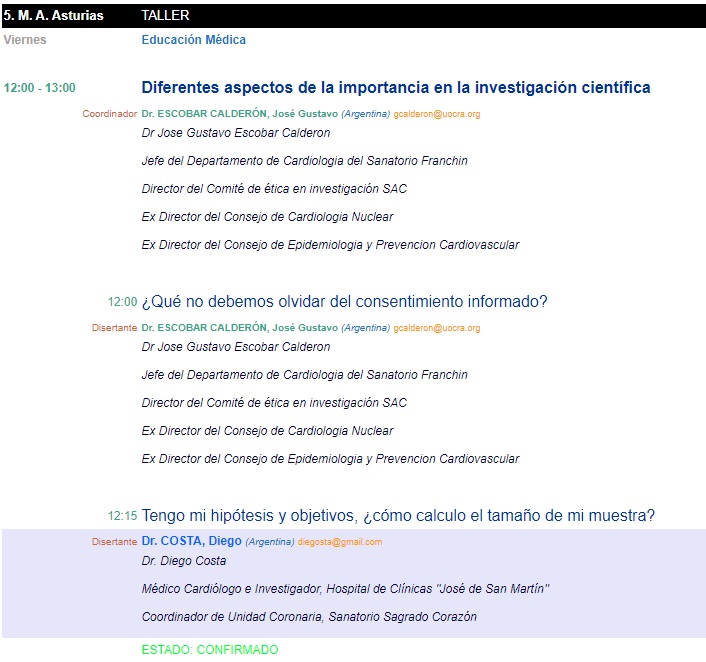Open the "Educación Médica" category link
706x662 pixels.
pyautogui.click(x=194, y=40)
